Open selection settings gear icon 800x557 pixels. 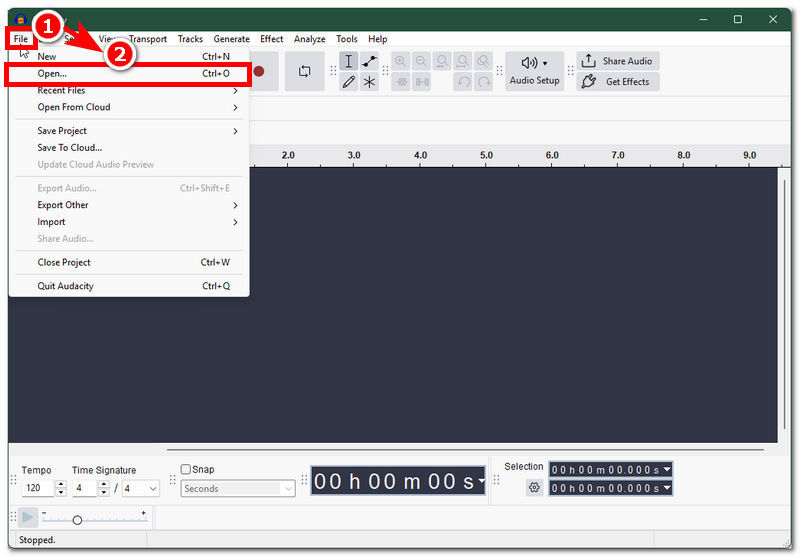pos(534,488)
